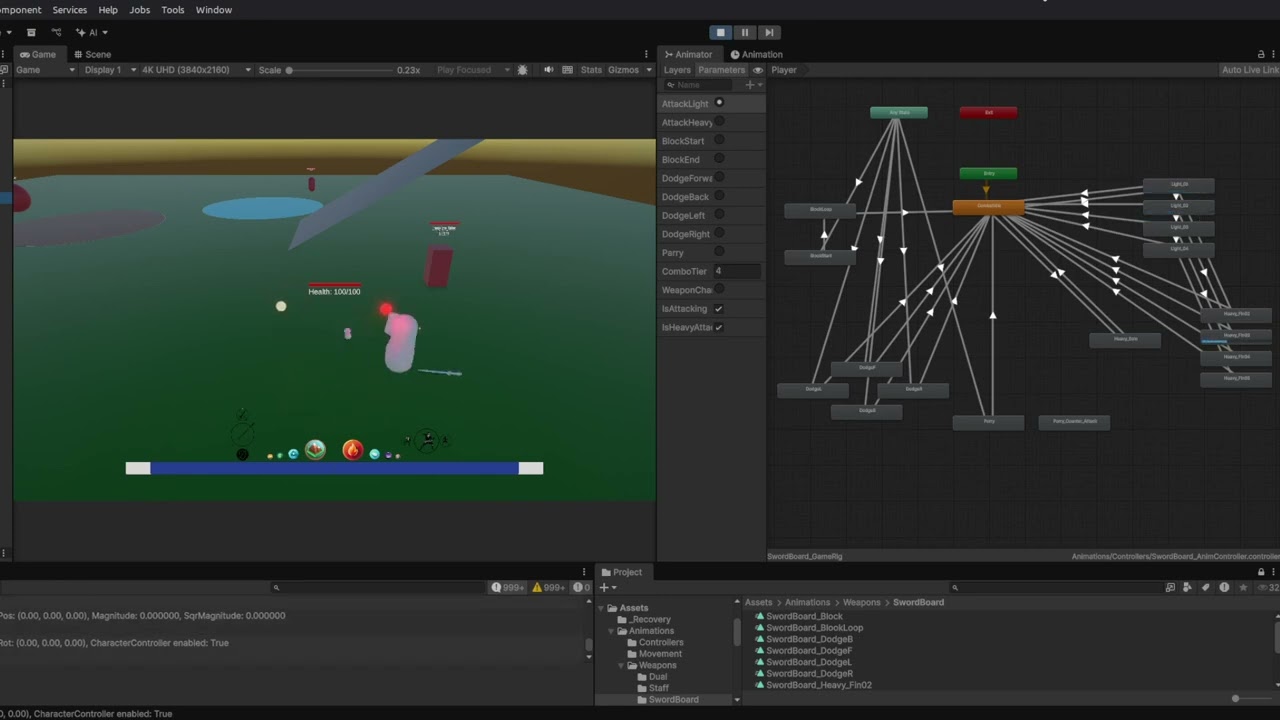Show the Stats overlay
This screenshot has height=720, width=1280.
591,70
